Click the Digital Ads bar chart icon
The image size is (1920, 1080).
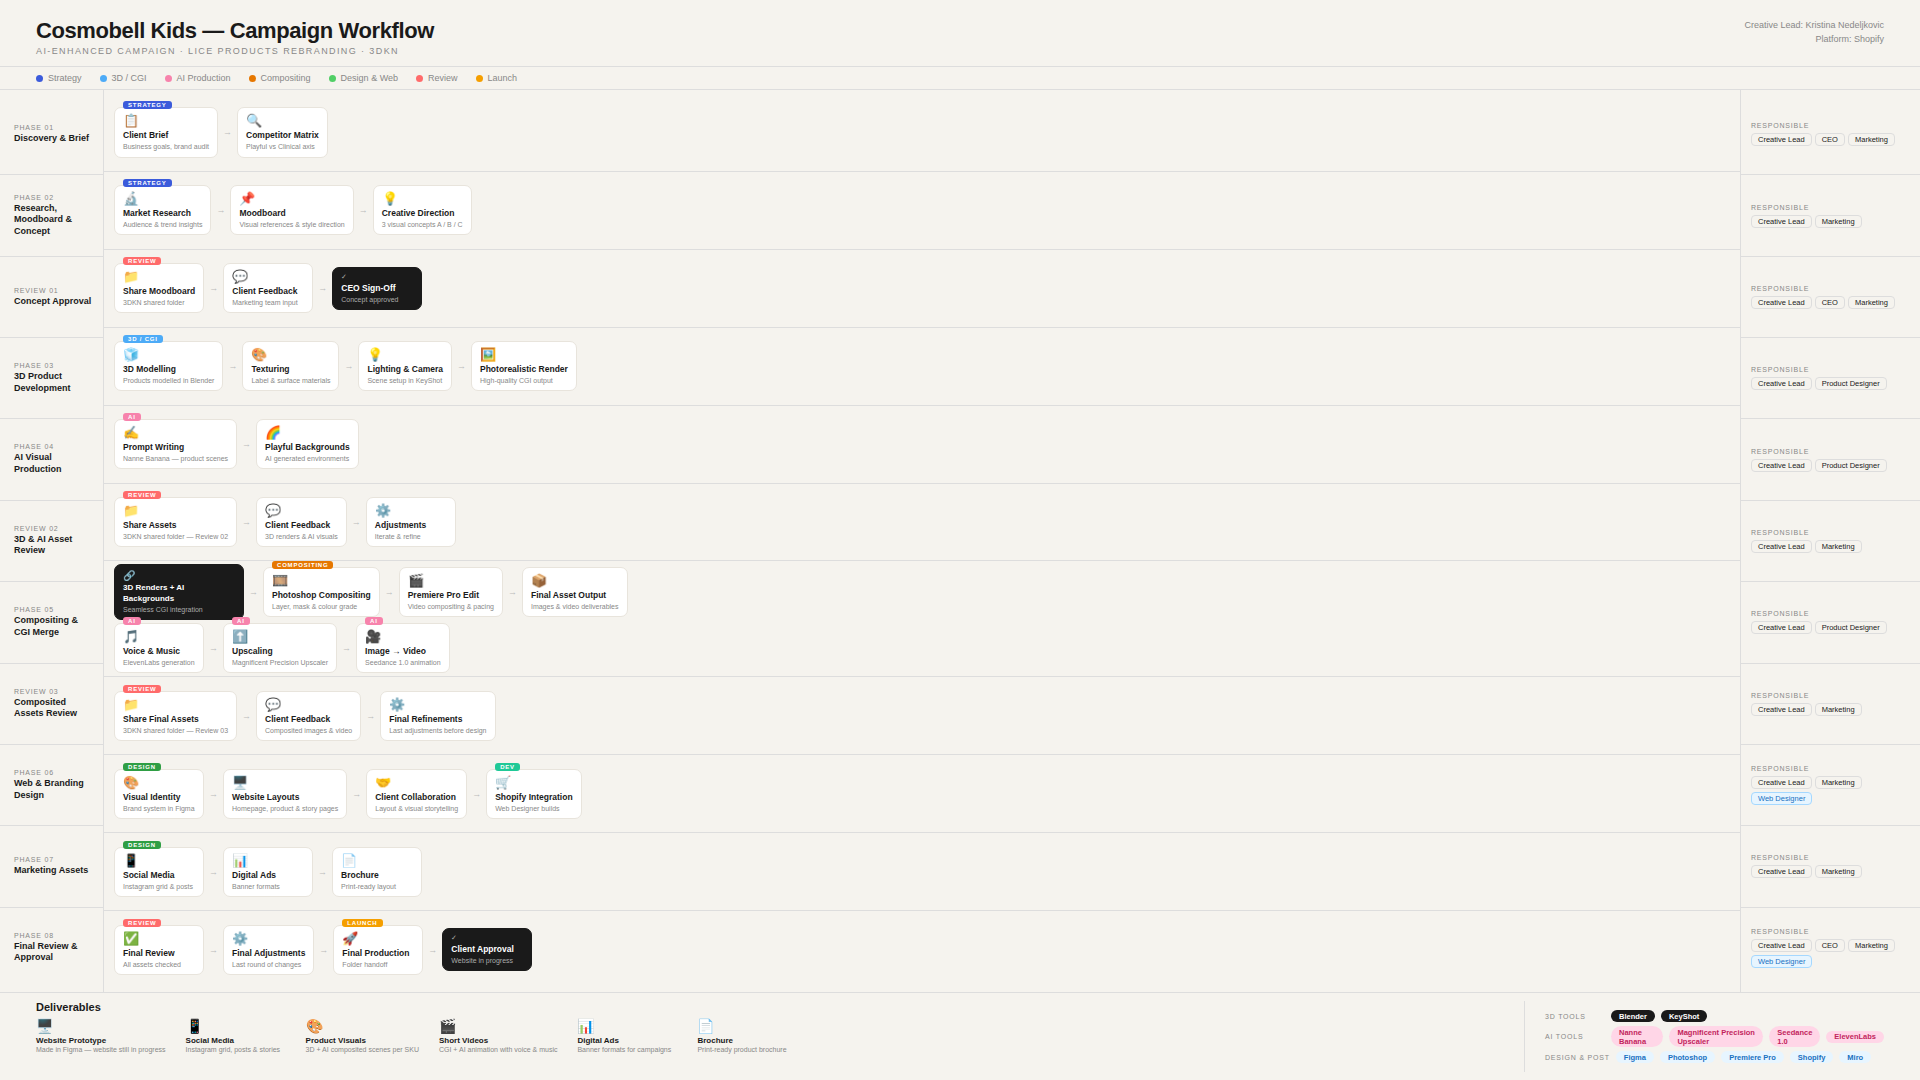240,860
